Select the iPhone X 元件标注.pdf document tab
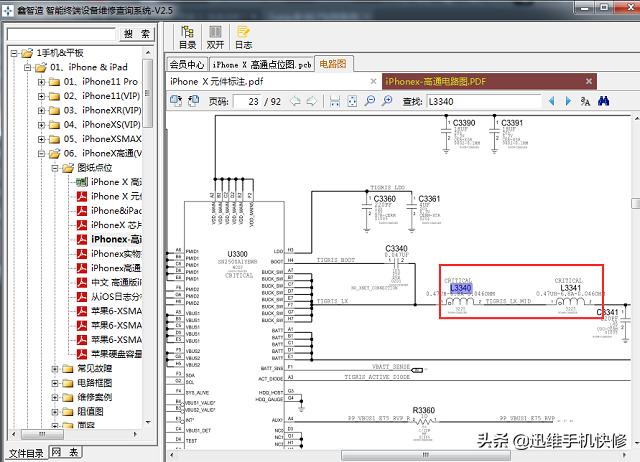Viewport: 640px width, 462px height. 273,81
